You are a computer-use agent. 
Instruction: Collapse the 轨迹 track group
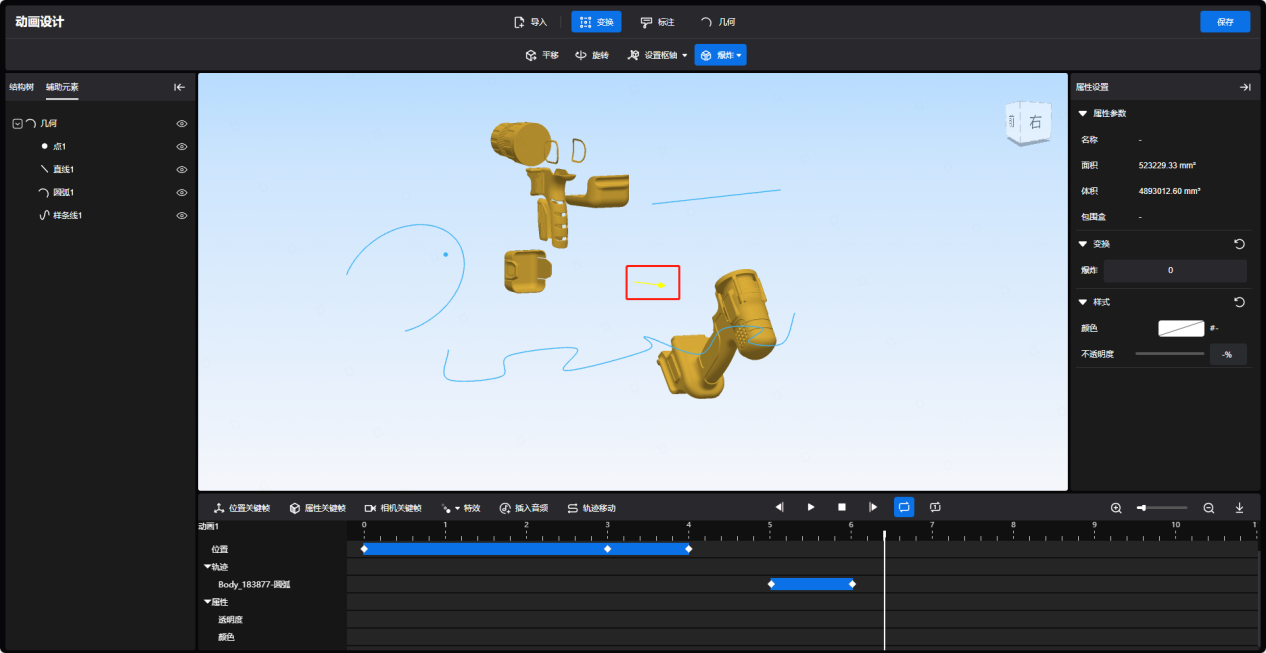pyautogui.click(x=207, y=567)
